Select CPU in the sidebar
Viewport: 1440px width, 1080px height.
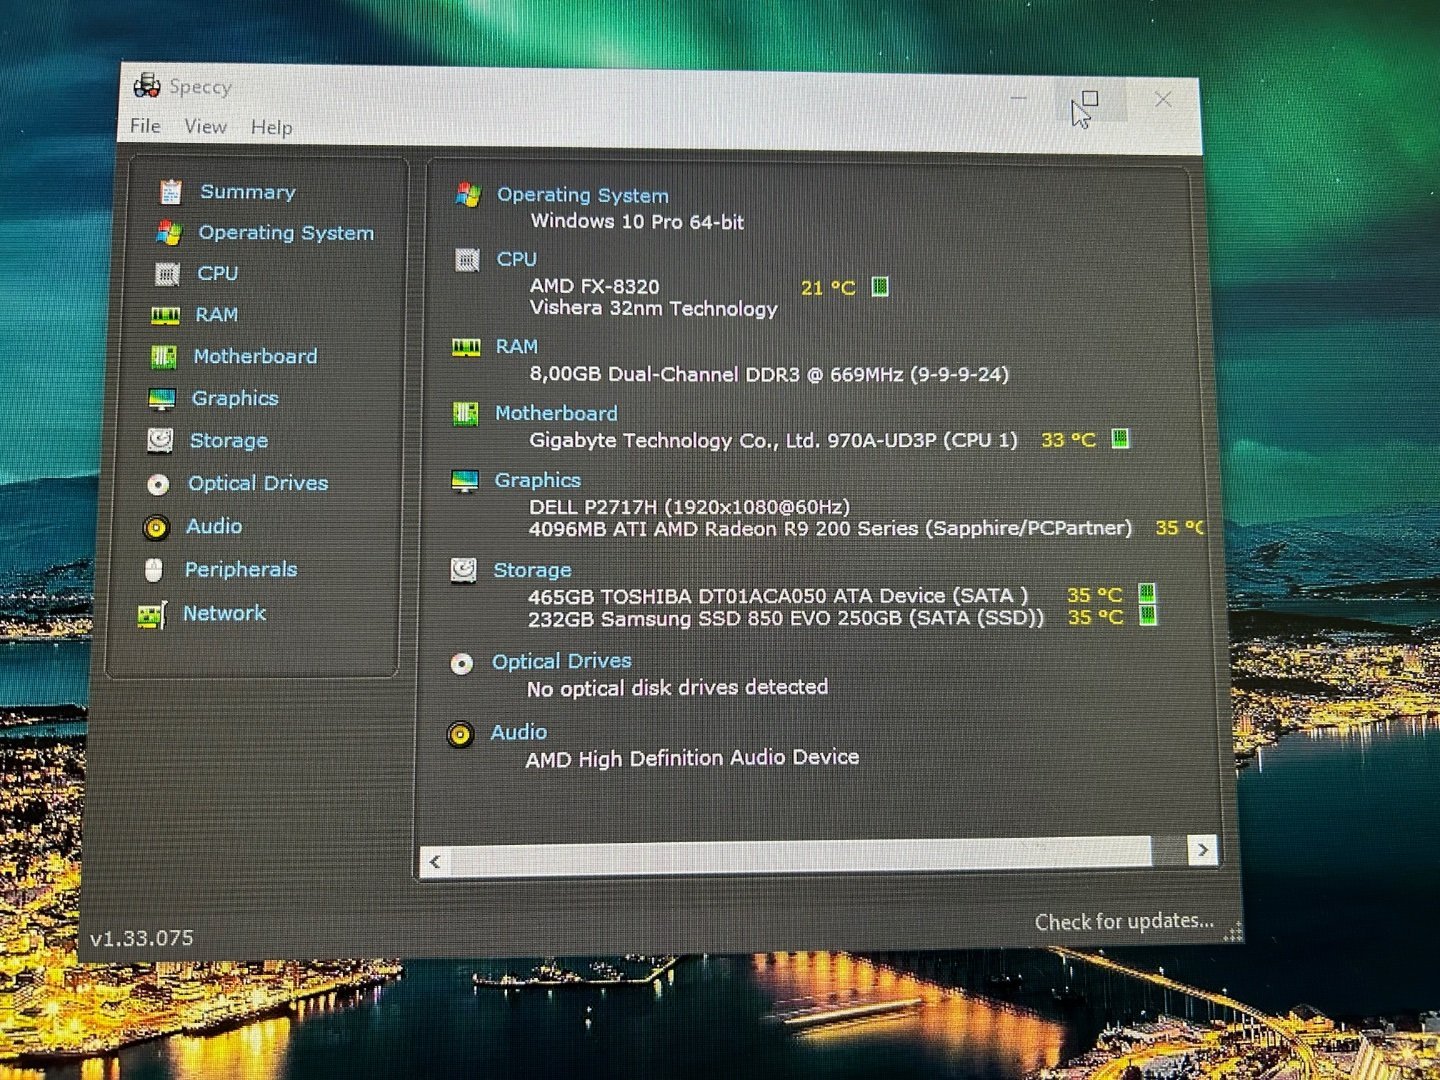pyautogui.click(x=217, y=273)
